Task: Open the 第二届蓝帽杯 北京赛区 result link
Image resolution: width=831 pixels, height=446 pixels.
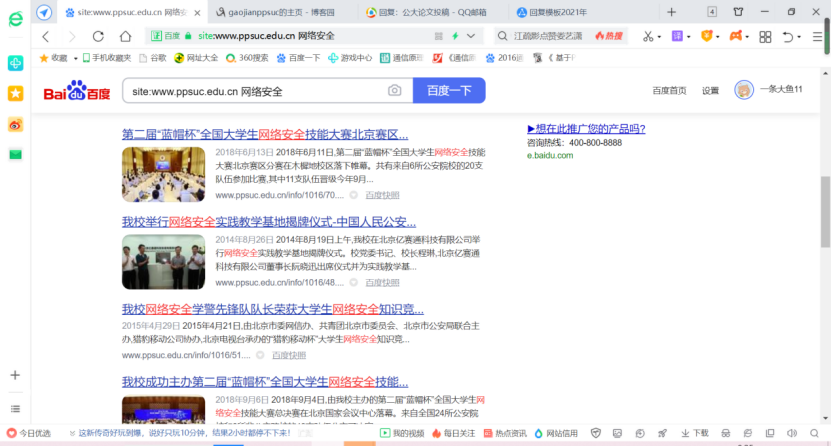Action: tap(265, 134)
